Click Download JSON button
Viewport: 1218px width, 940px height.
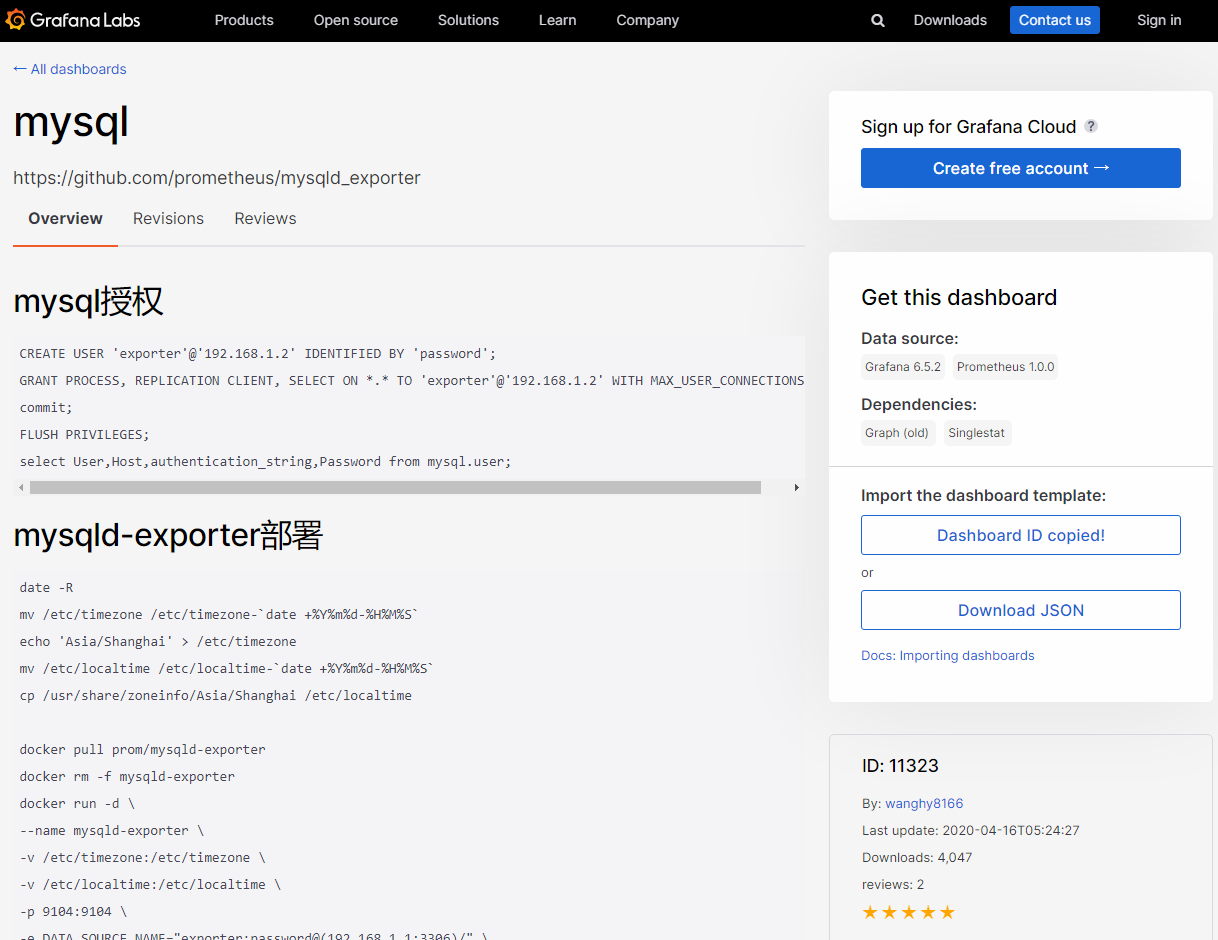[1021, 610]
